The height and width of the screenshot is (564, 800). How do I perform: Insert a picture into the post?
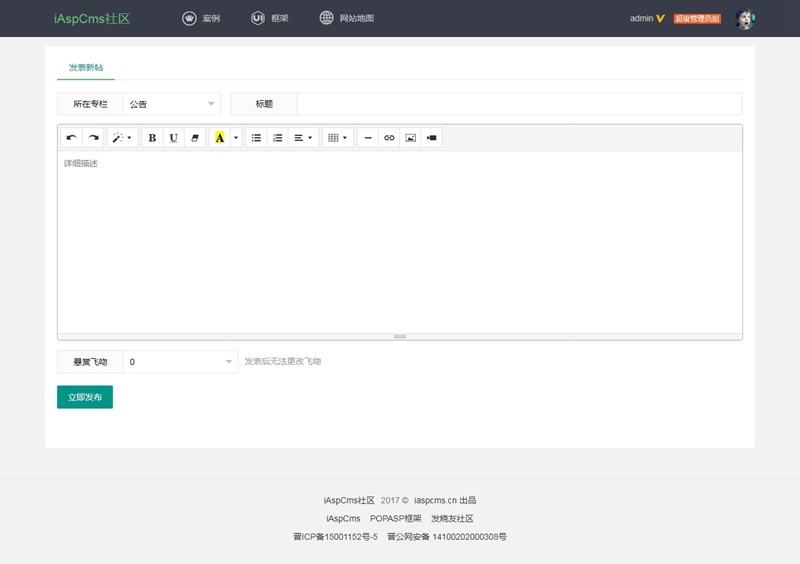point(410,138)
